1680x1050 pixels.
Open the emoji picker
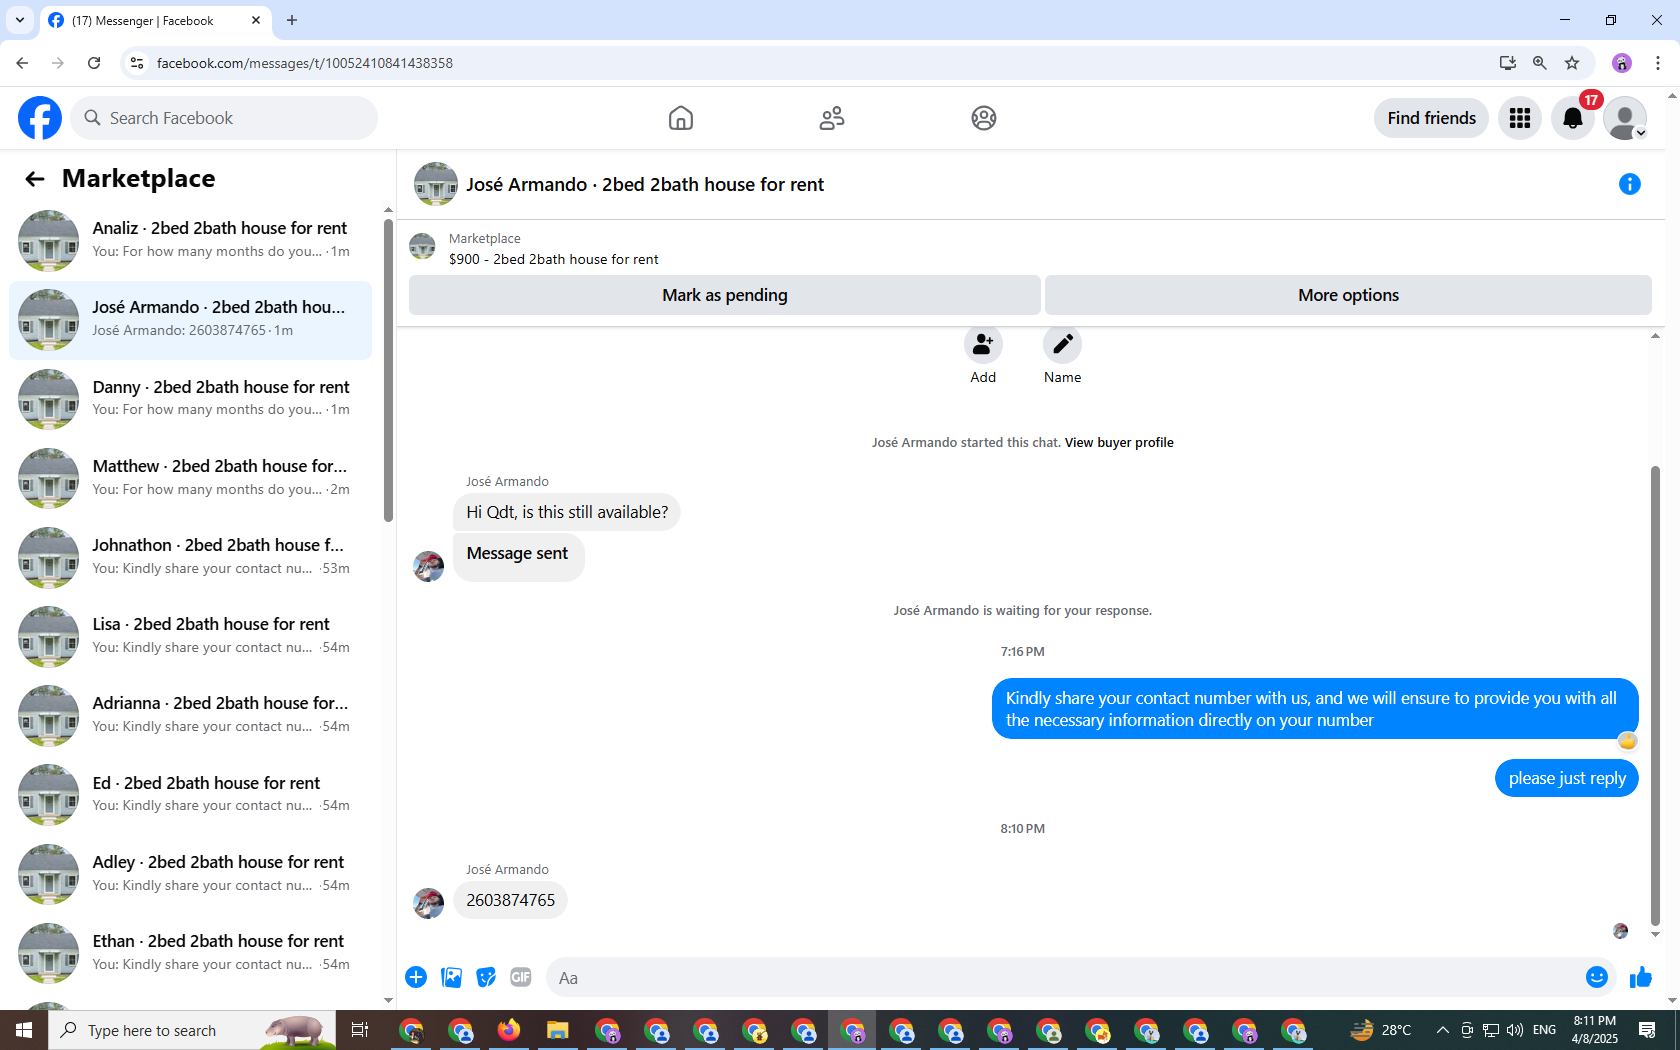1597,977
